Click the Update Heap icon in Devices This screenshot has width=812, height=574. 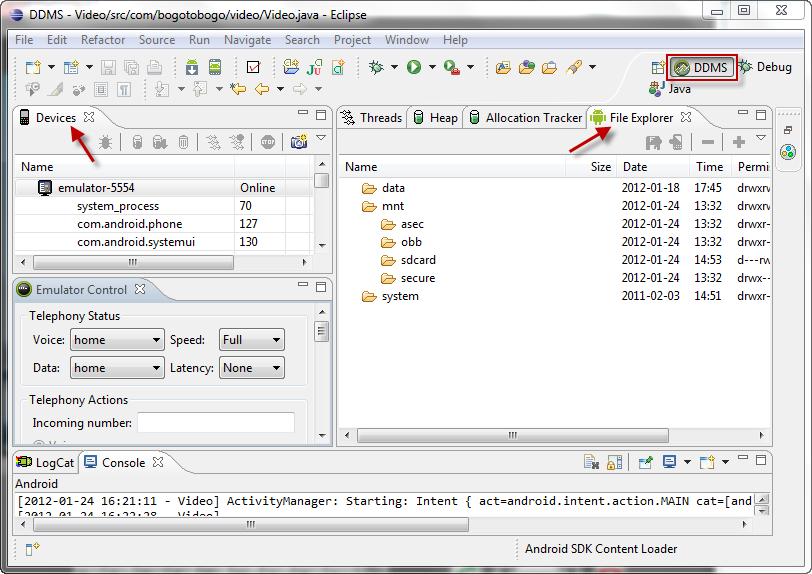point(137,142)
